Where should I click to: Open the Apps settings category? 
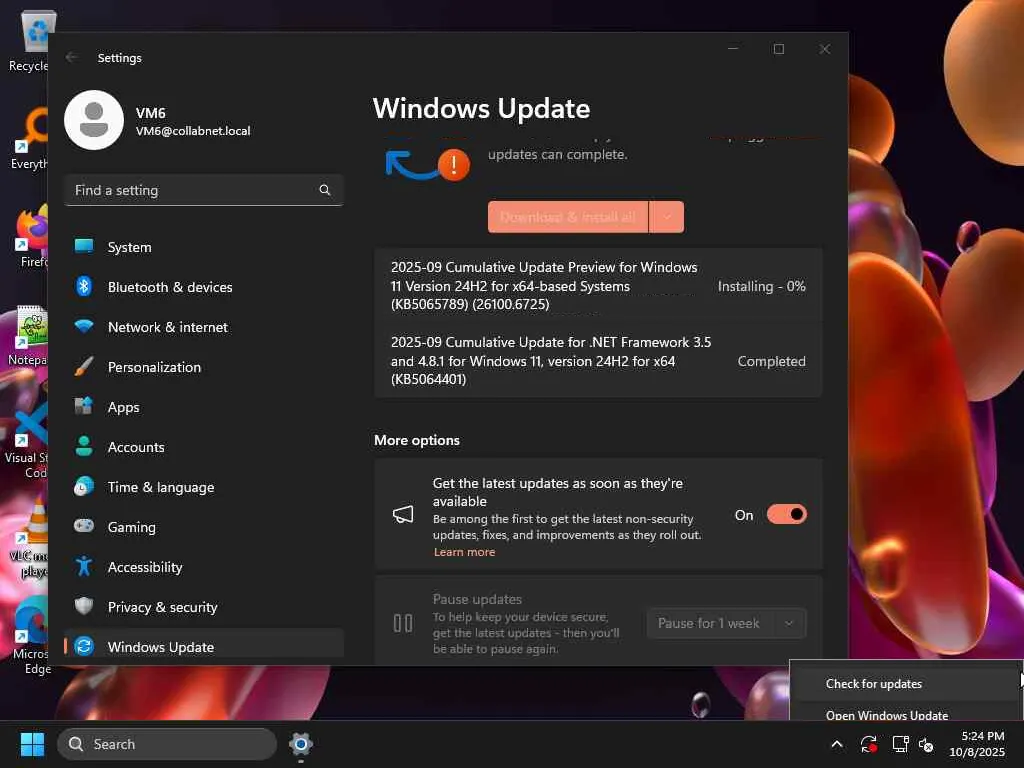(204, 408)
